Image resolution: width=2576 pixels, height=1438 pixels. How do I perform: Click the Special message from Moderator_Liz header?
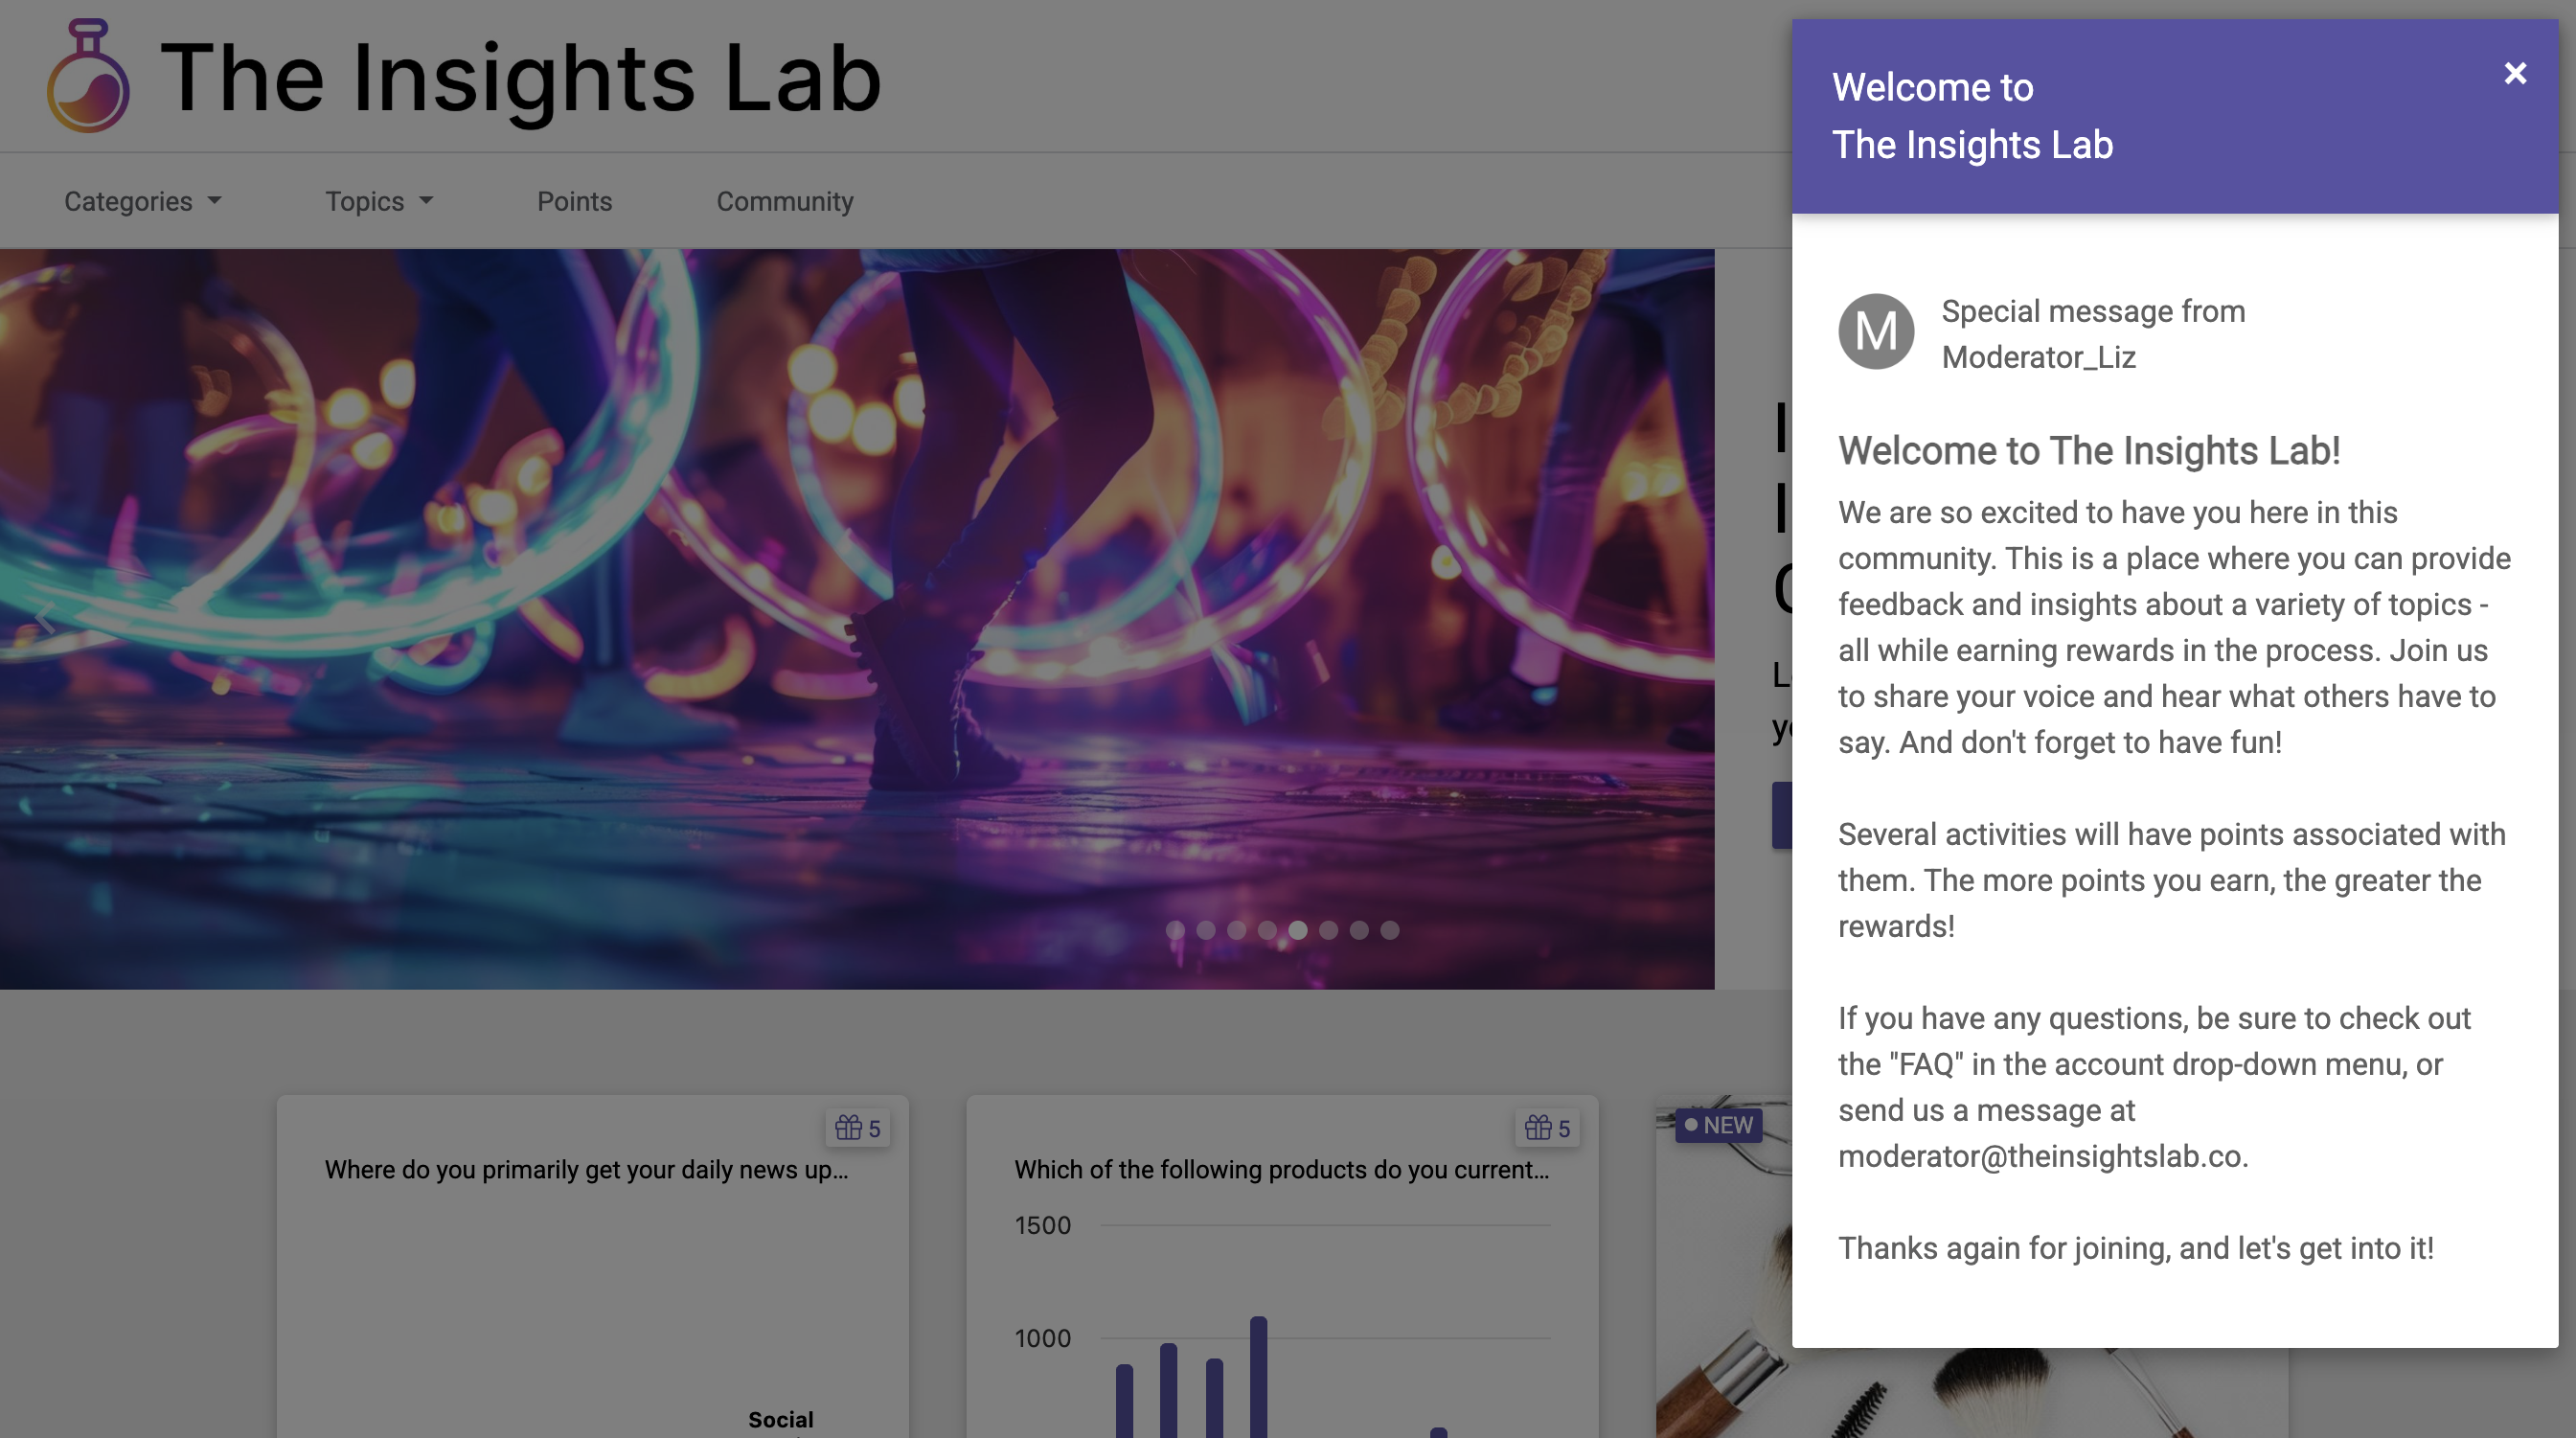pyautogui.click(x=2093, y=333)
